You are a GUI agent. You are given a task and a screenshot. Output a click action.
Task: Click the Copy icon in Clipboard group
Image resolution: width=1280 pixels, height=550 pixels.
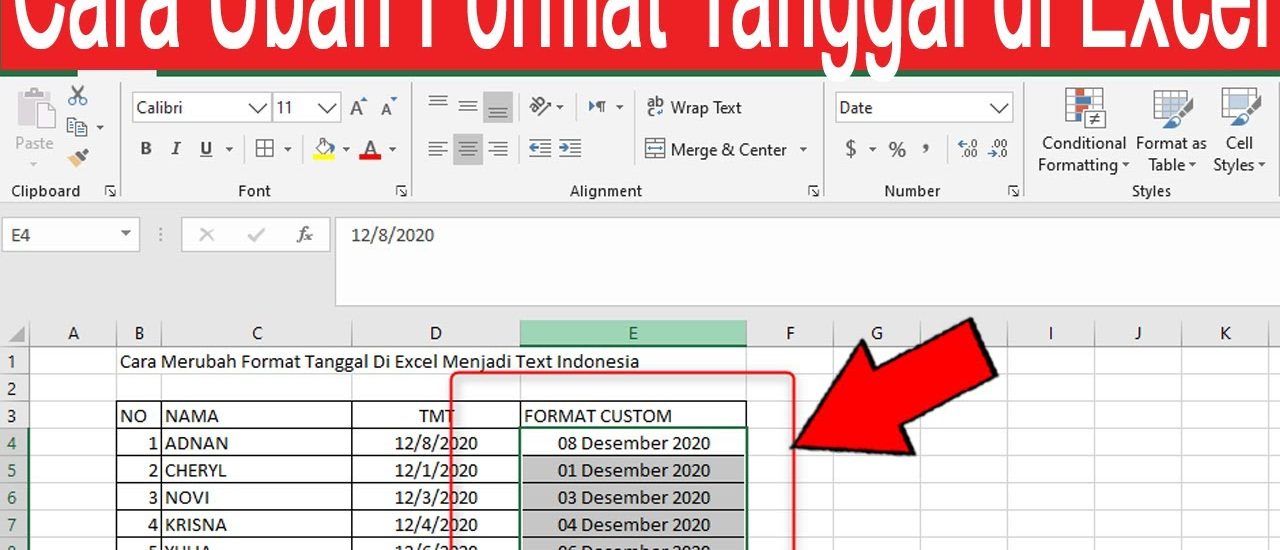(76, 127)
